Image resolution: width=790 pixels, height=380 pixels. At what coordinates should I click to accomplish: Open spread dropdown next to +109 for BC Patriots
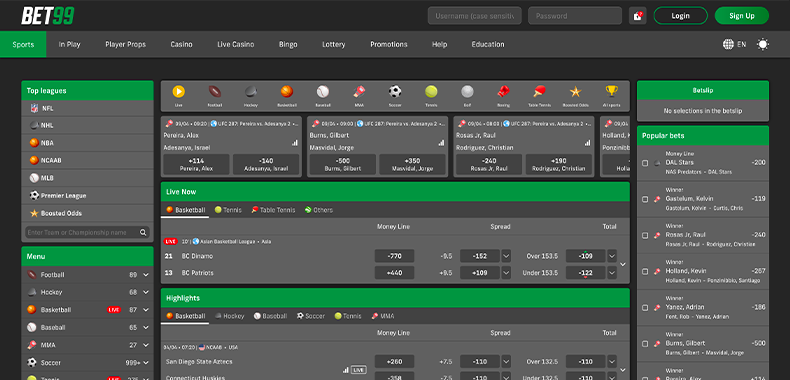click(506, 273)
